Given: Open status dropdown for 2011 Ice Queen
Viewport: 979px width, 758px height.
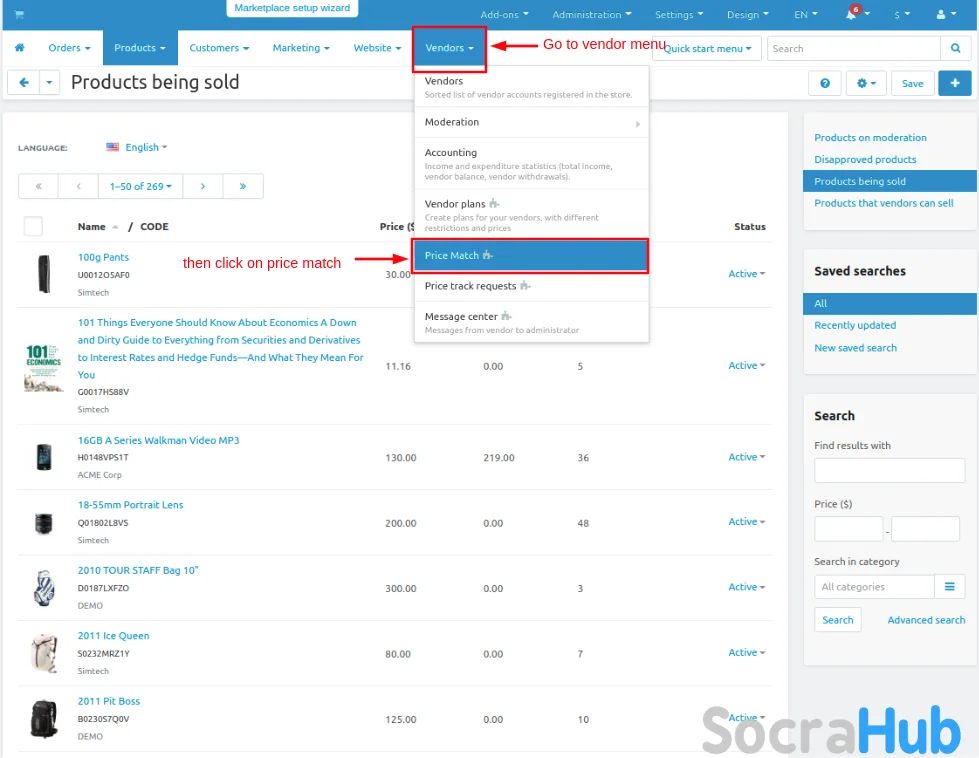Looking at the screenshot, I should coord(747,652).
